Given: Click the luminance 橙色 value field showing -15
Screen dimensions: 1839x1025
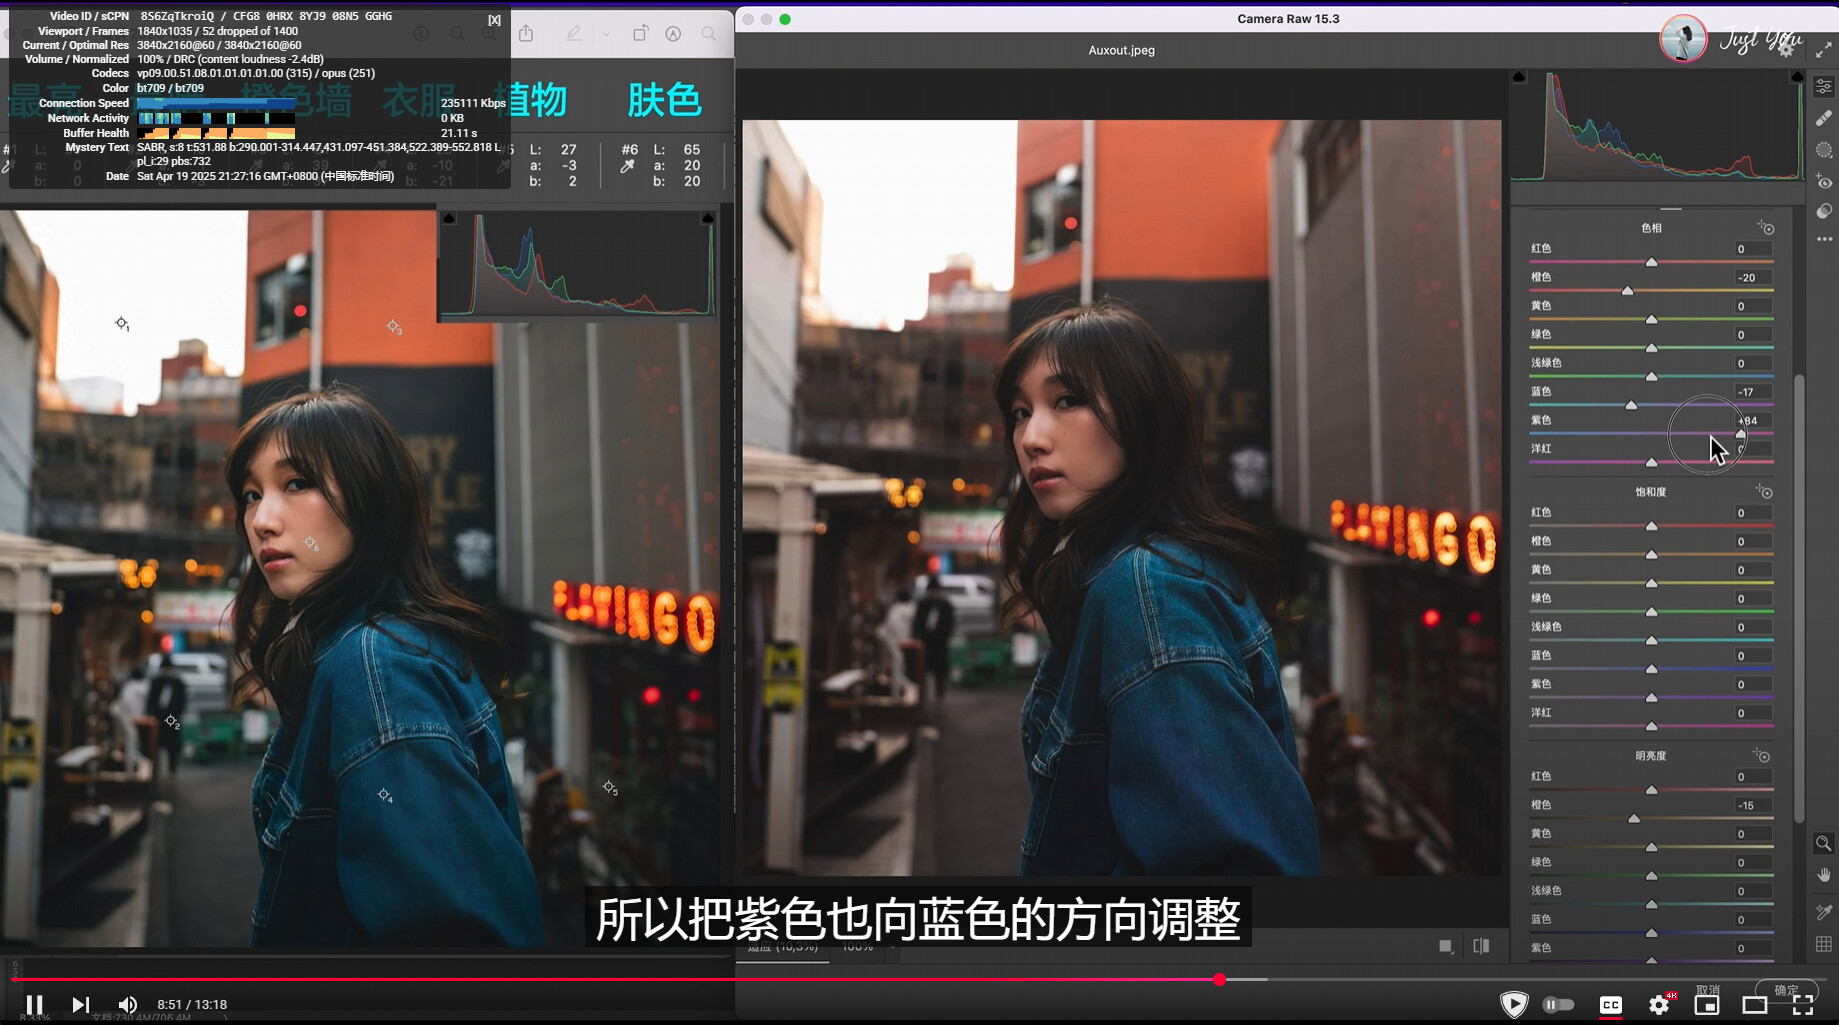Looking at the screenshot, I should [1752, 805].
